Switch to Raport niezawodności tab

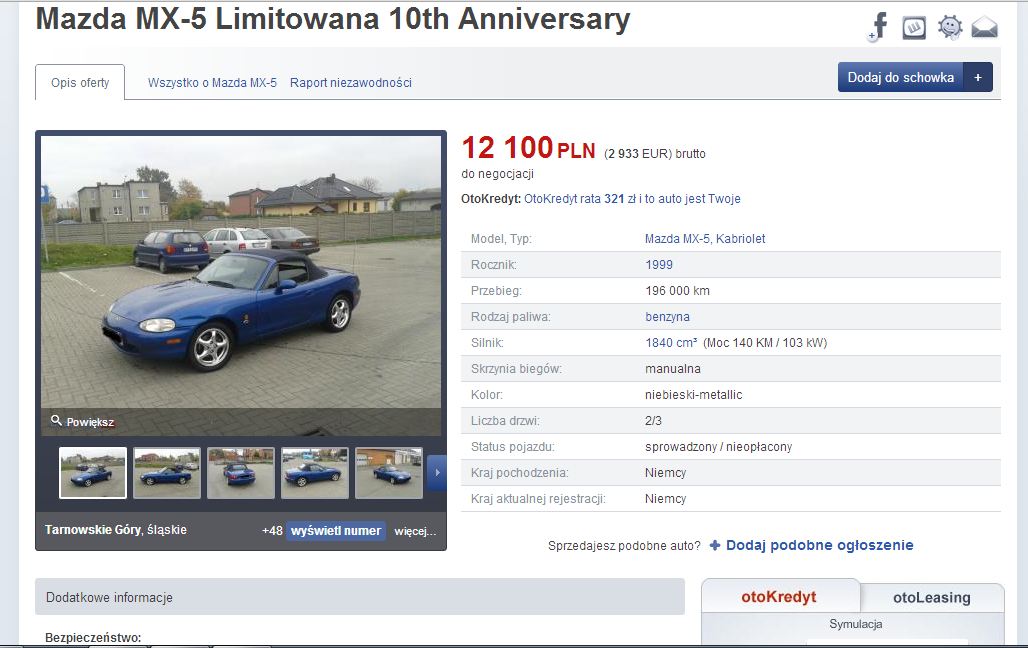click(x=351, y=83)
